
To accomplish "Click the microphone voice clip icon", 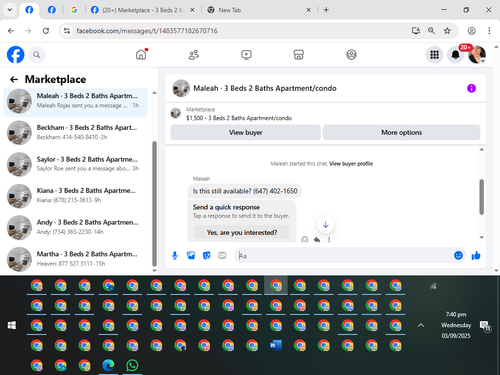I will point(175,256).
